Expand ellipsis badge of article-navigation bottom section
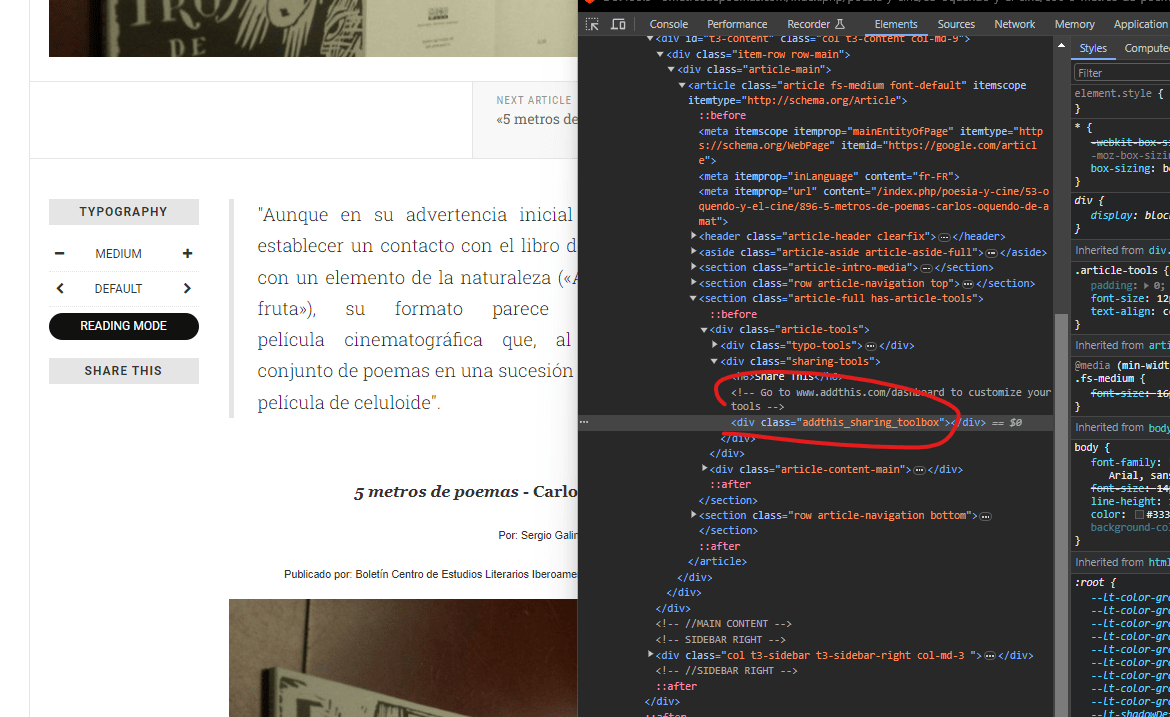 click(x=986, y=516)
